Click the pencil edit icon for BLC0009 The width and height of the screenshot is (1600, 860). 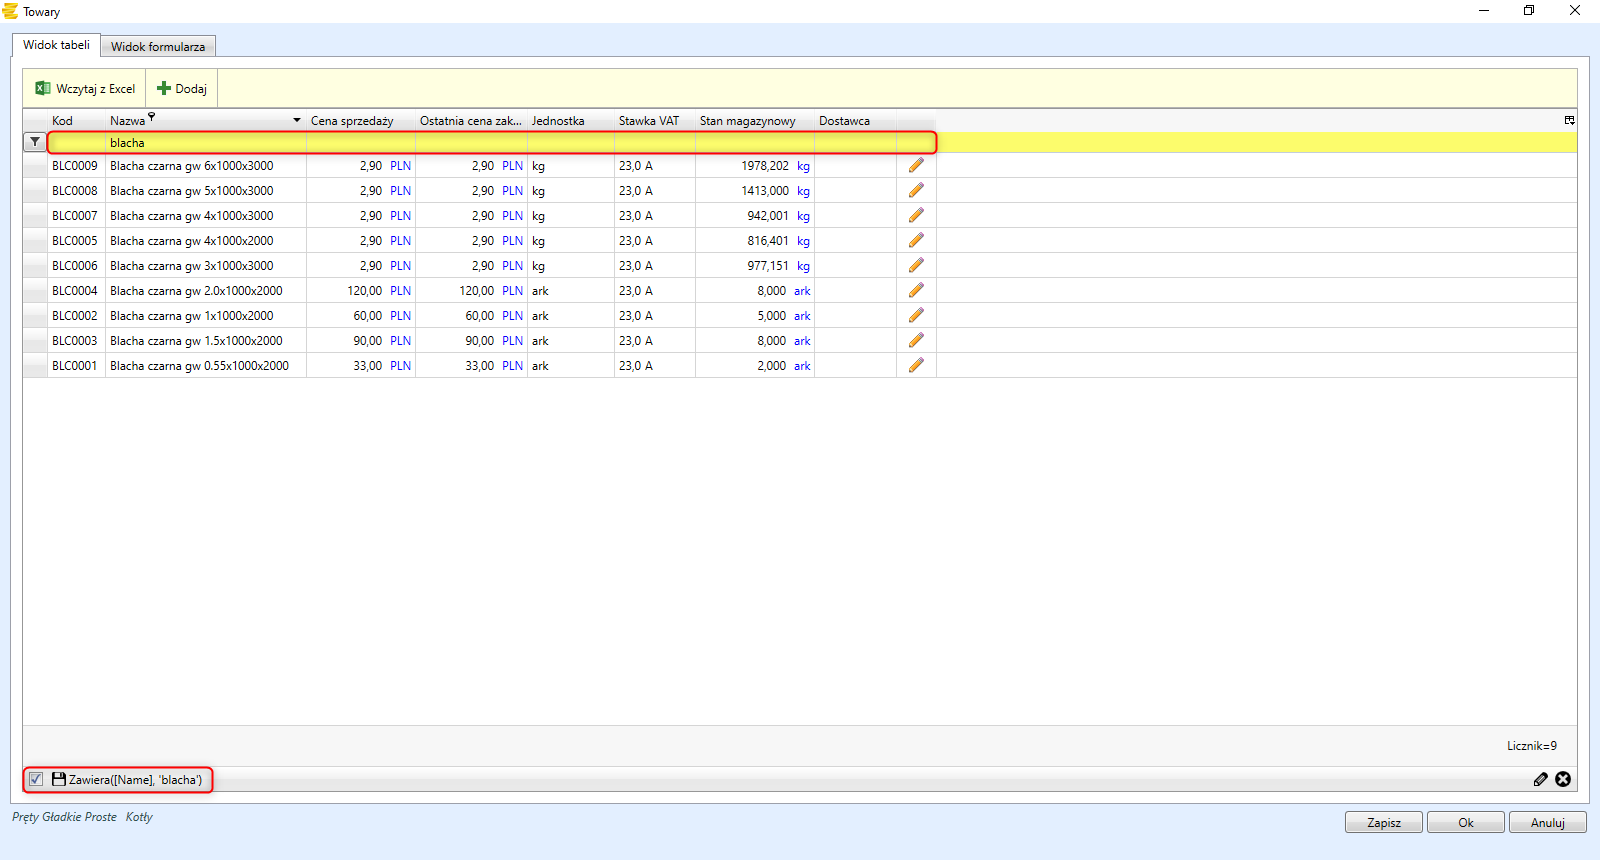coord(916,165)
